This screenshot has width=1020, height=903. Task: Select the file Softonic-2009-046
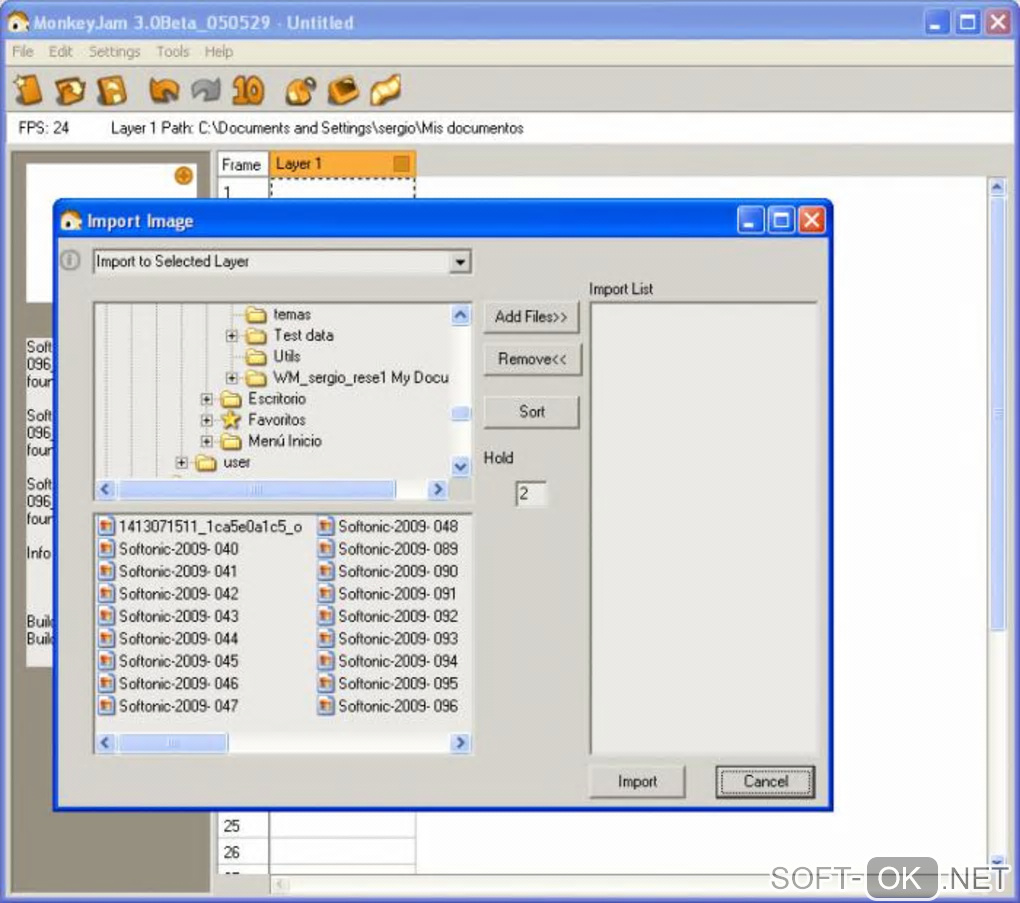(169, 683)
